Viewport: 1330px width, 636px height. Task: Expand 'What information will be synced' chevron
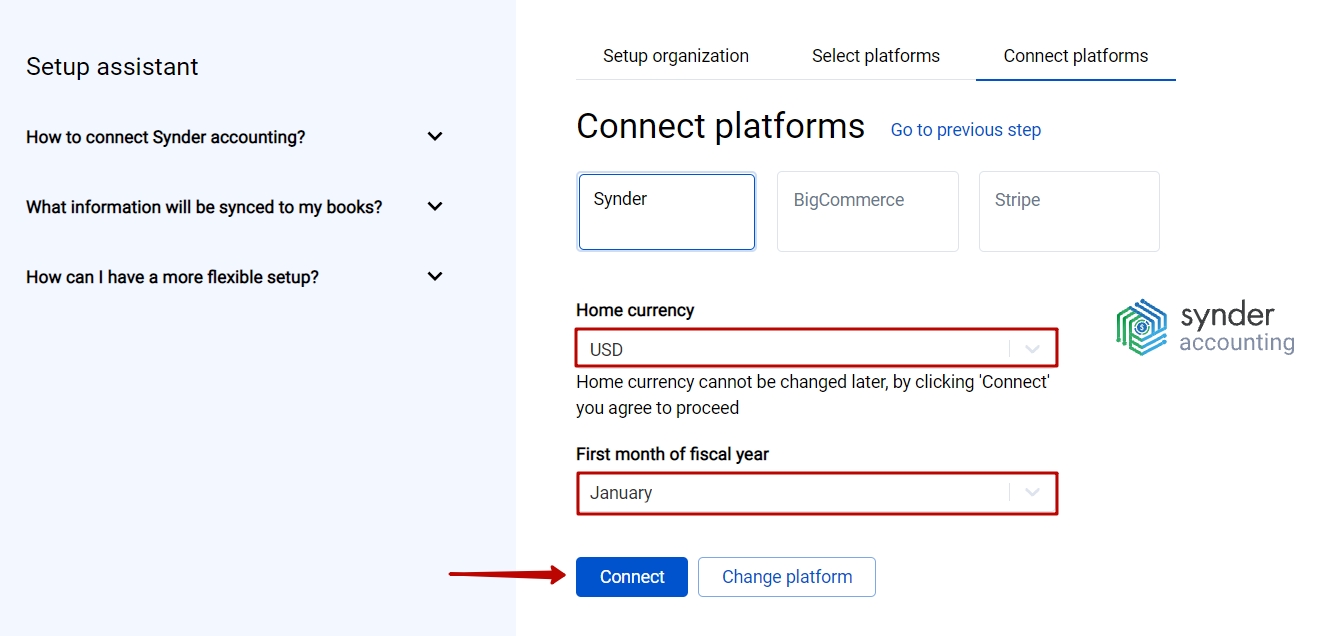point(435,206)
